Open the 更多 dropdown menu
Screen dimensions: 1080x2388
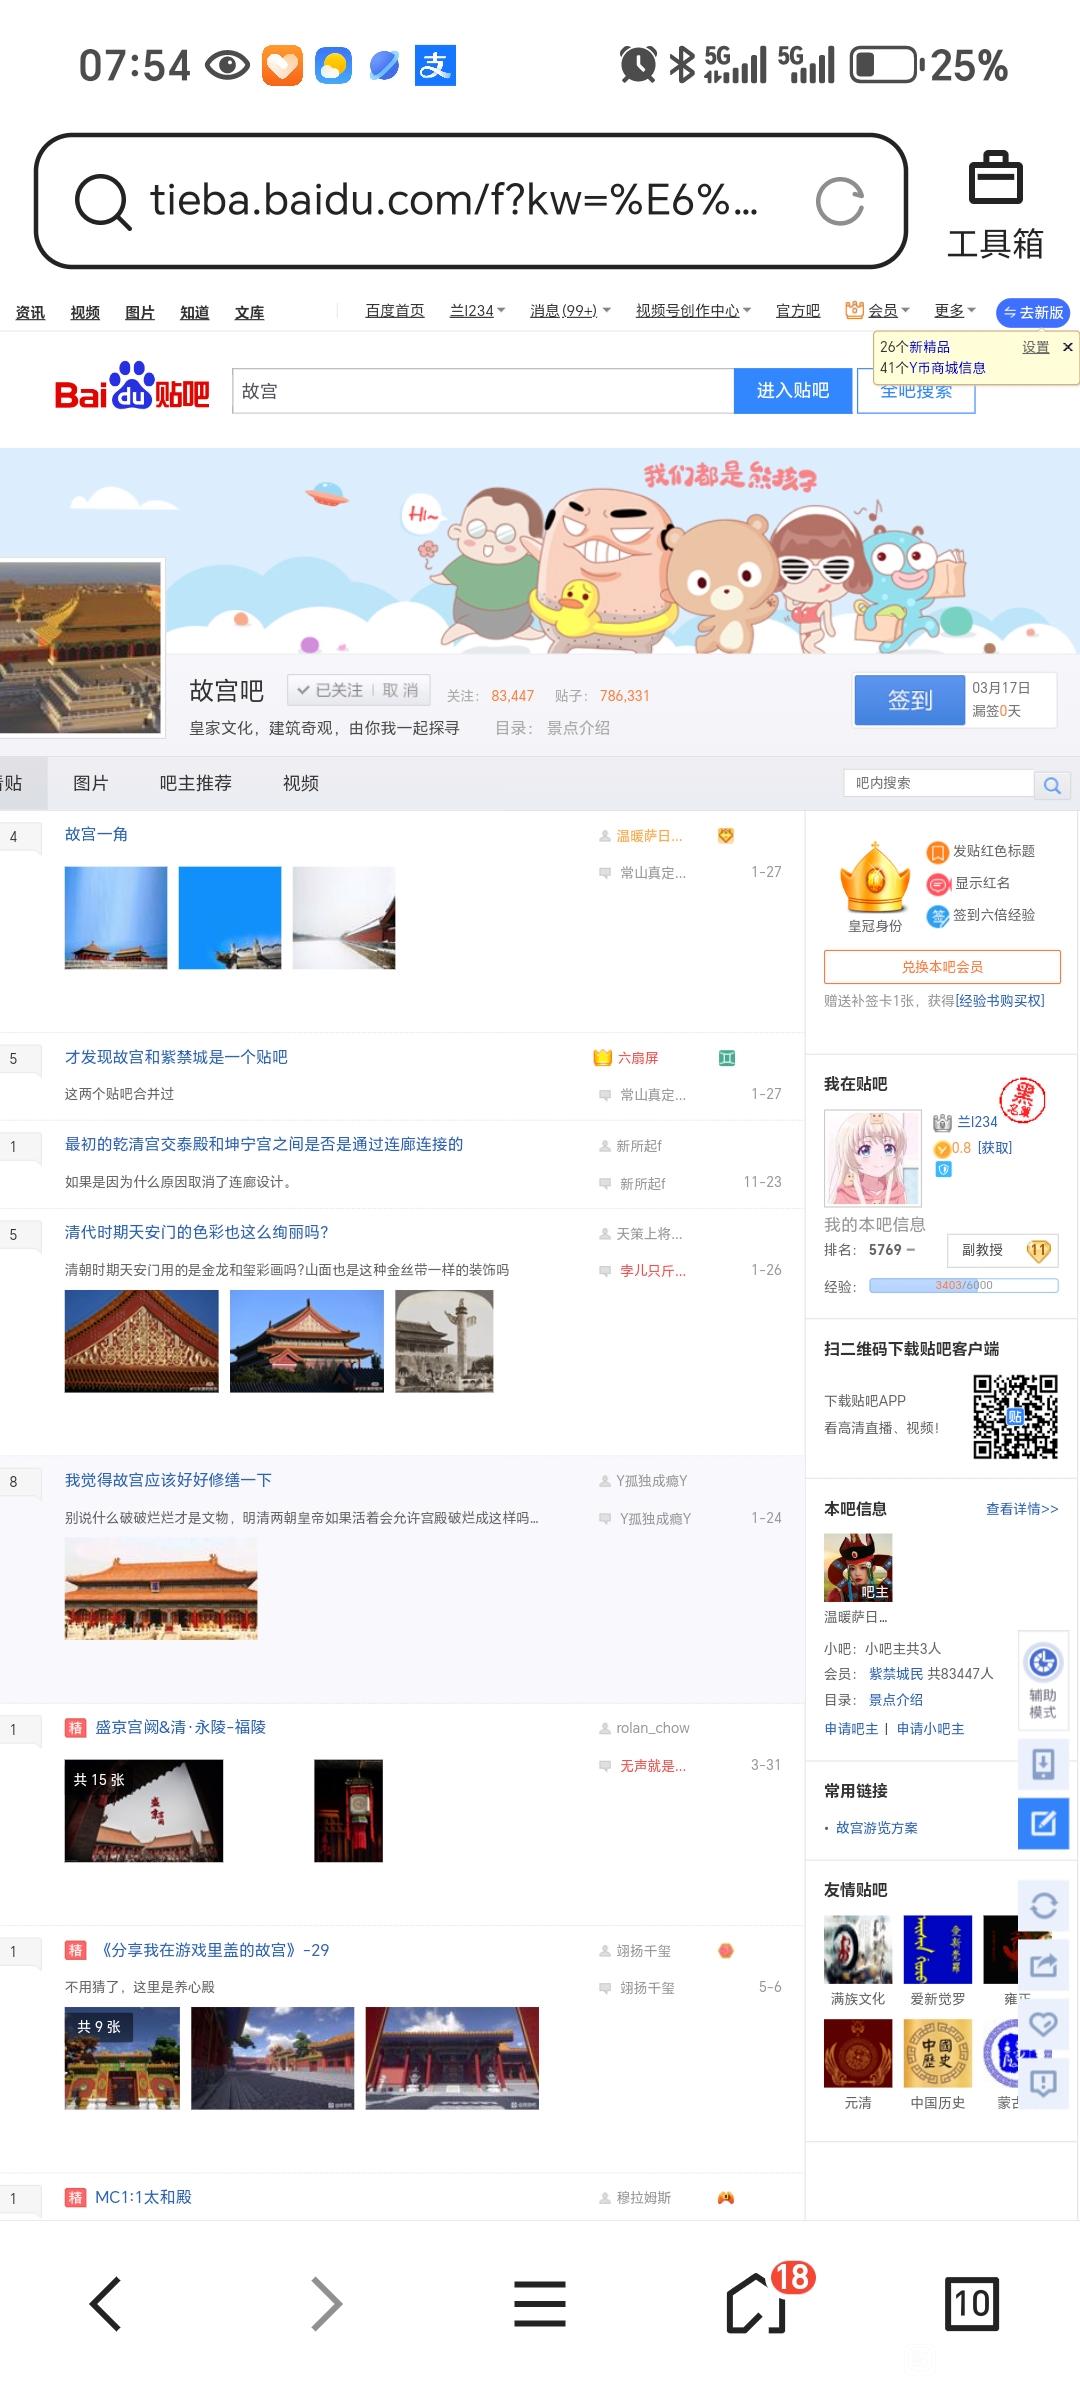[x=954, y=311]
